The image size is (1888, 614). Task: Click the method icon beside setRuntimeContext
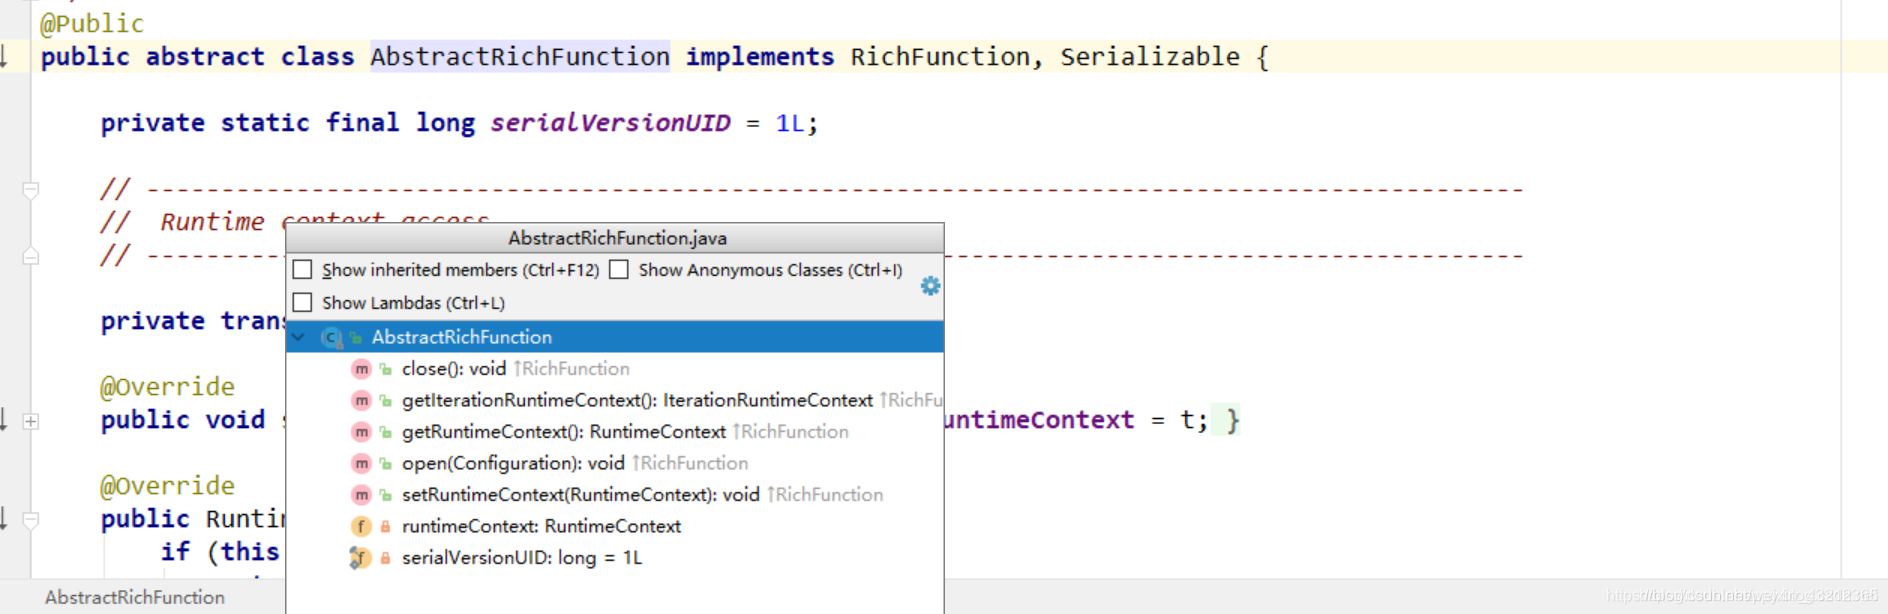(x=361, y=495)
